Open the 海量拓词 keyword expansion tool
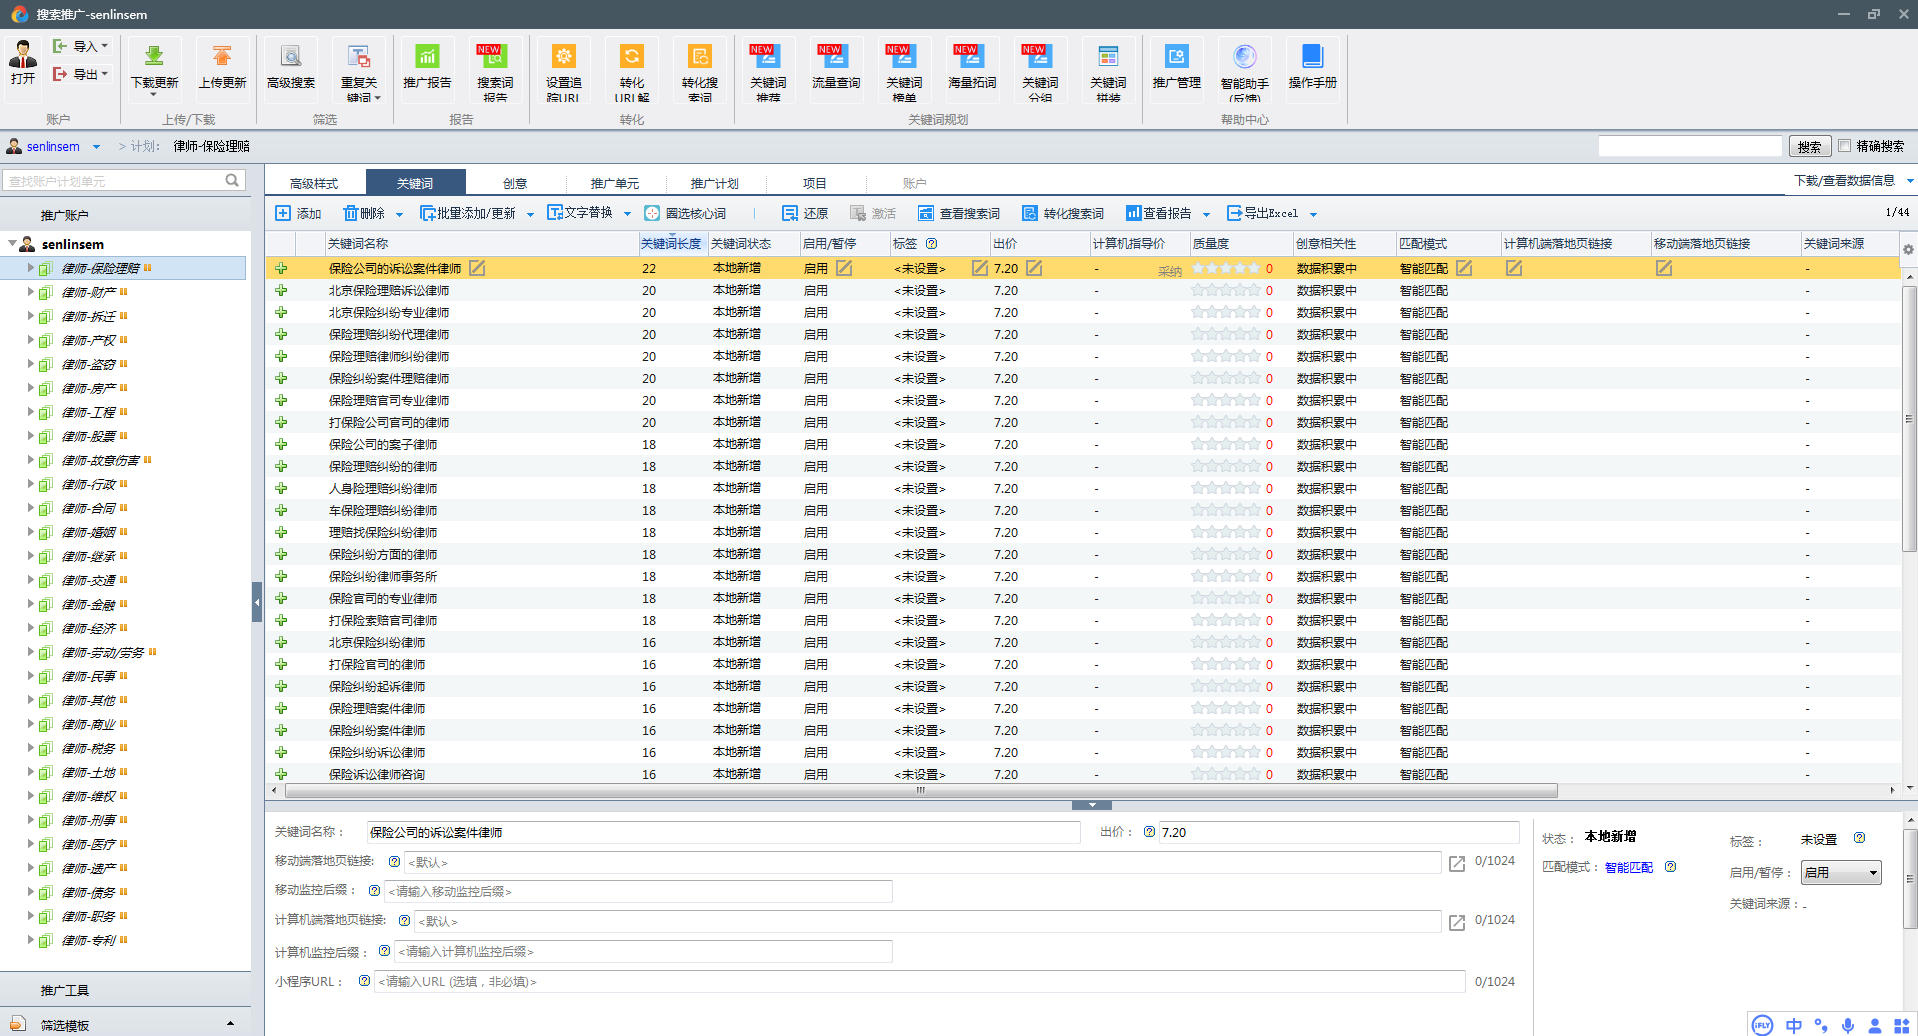The width and height of the screenshot is (1918, 1036). click(x=971, y=57)
